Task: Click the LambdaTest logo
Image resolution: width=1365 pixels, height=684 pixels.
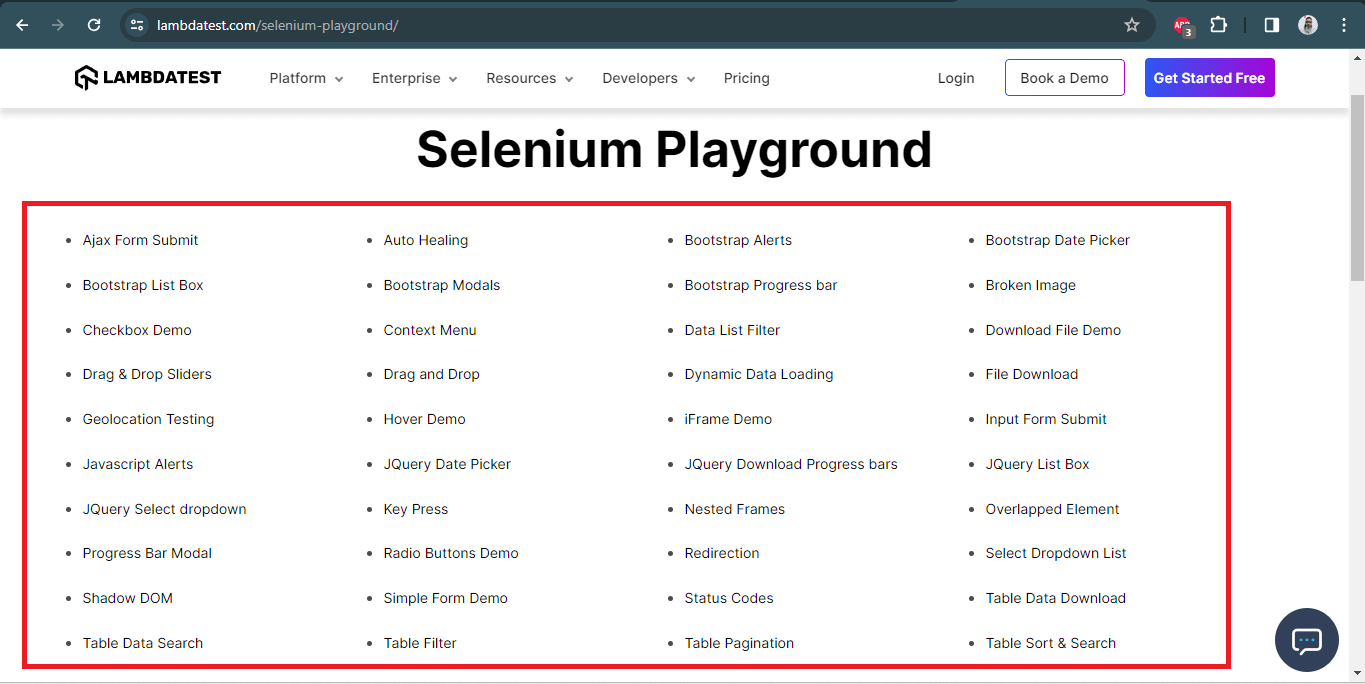Action: [147, 77]
